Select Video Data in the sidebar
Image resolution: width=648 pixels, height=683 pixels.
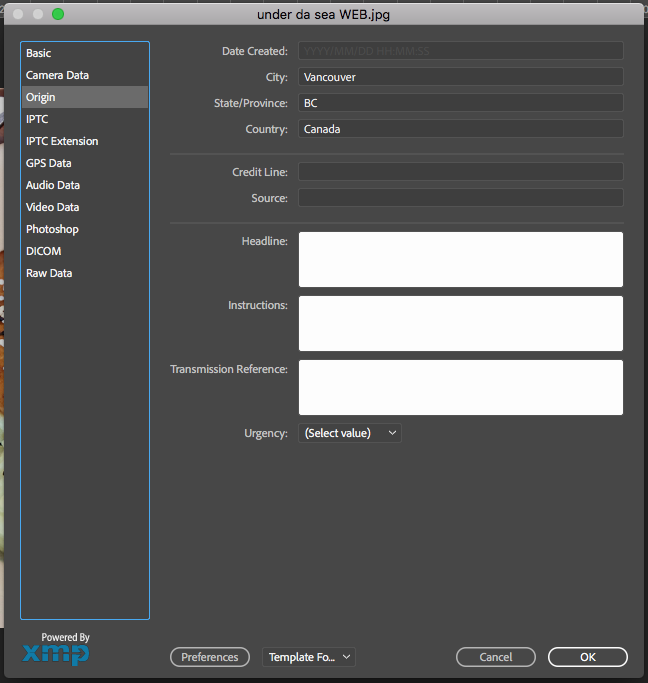[52, 207]
